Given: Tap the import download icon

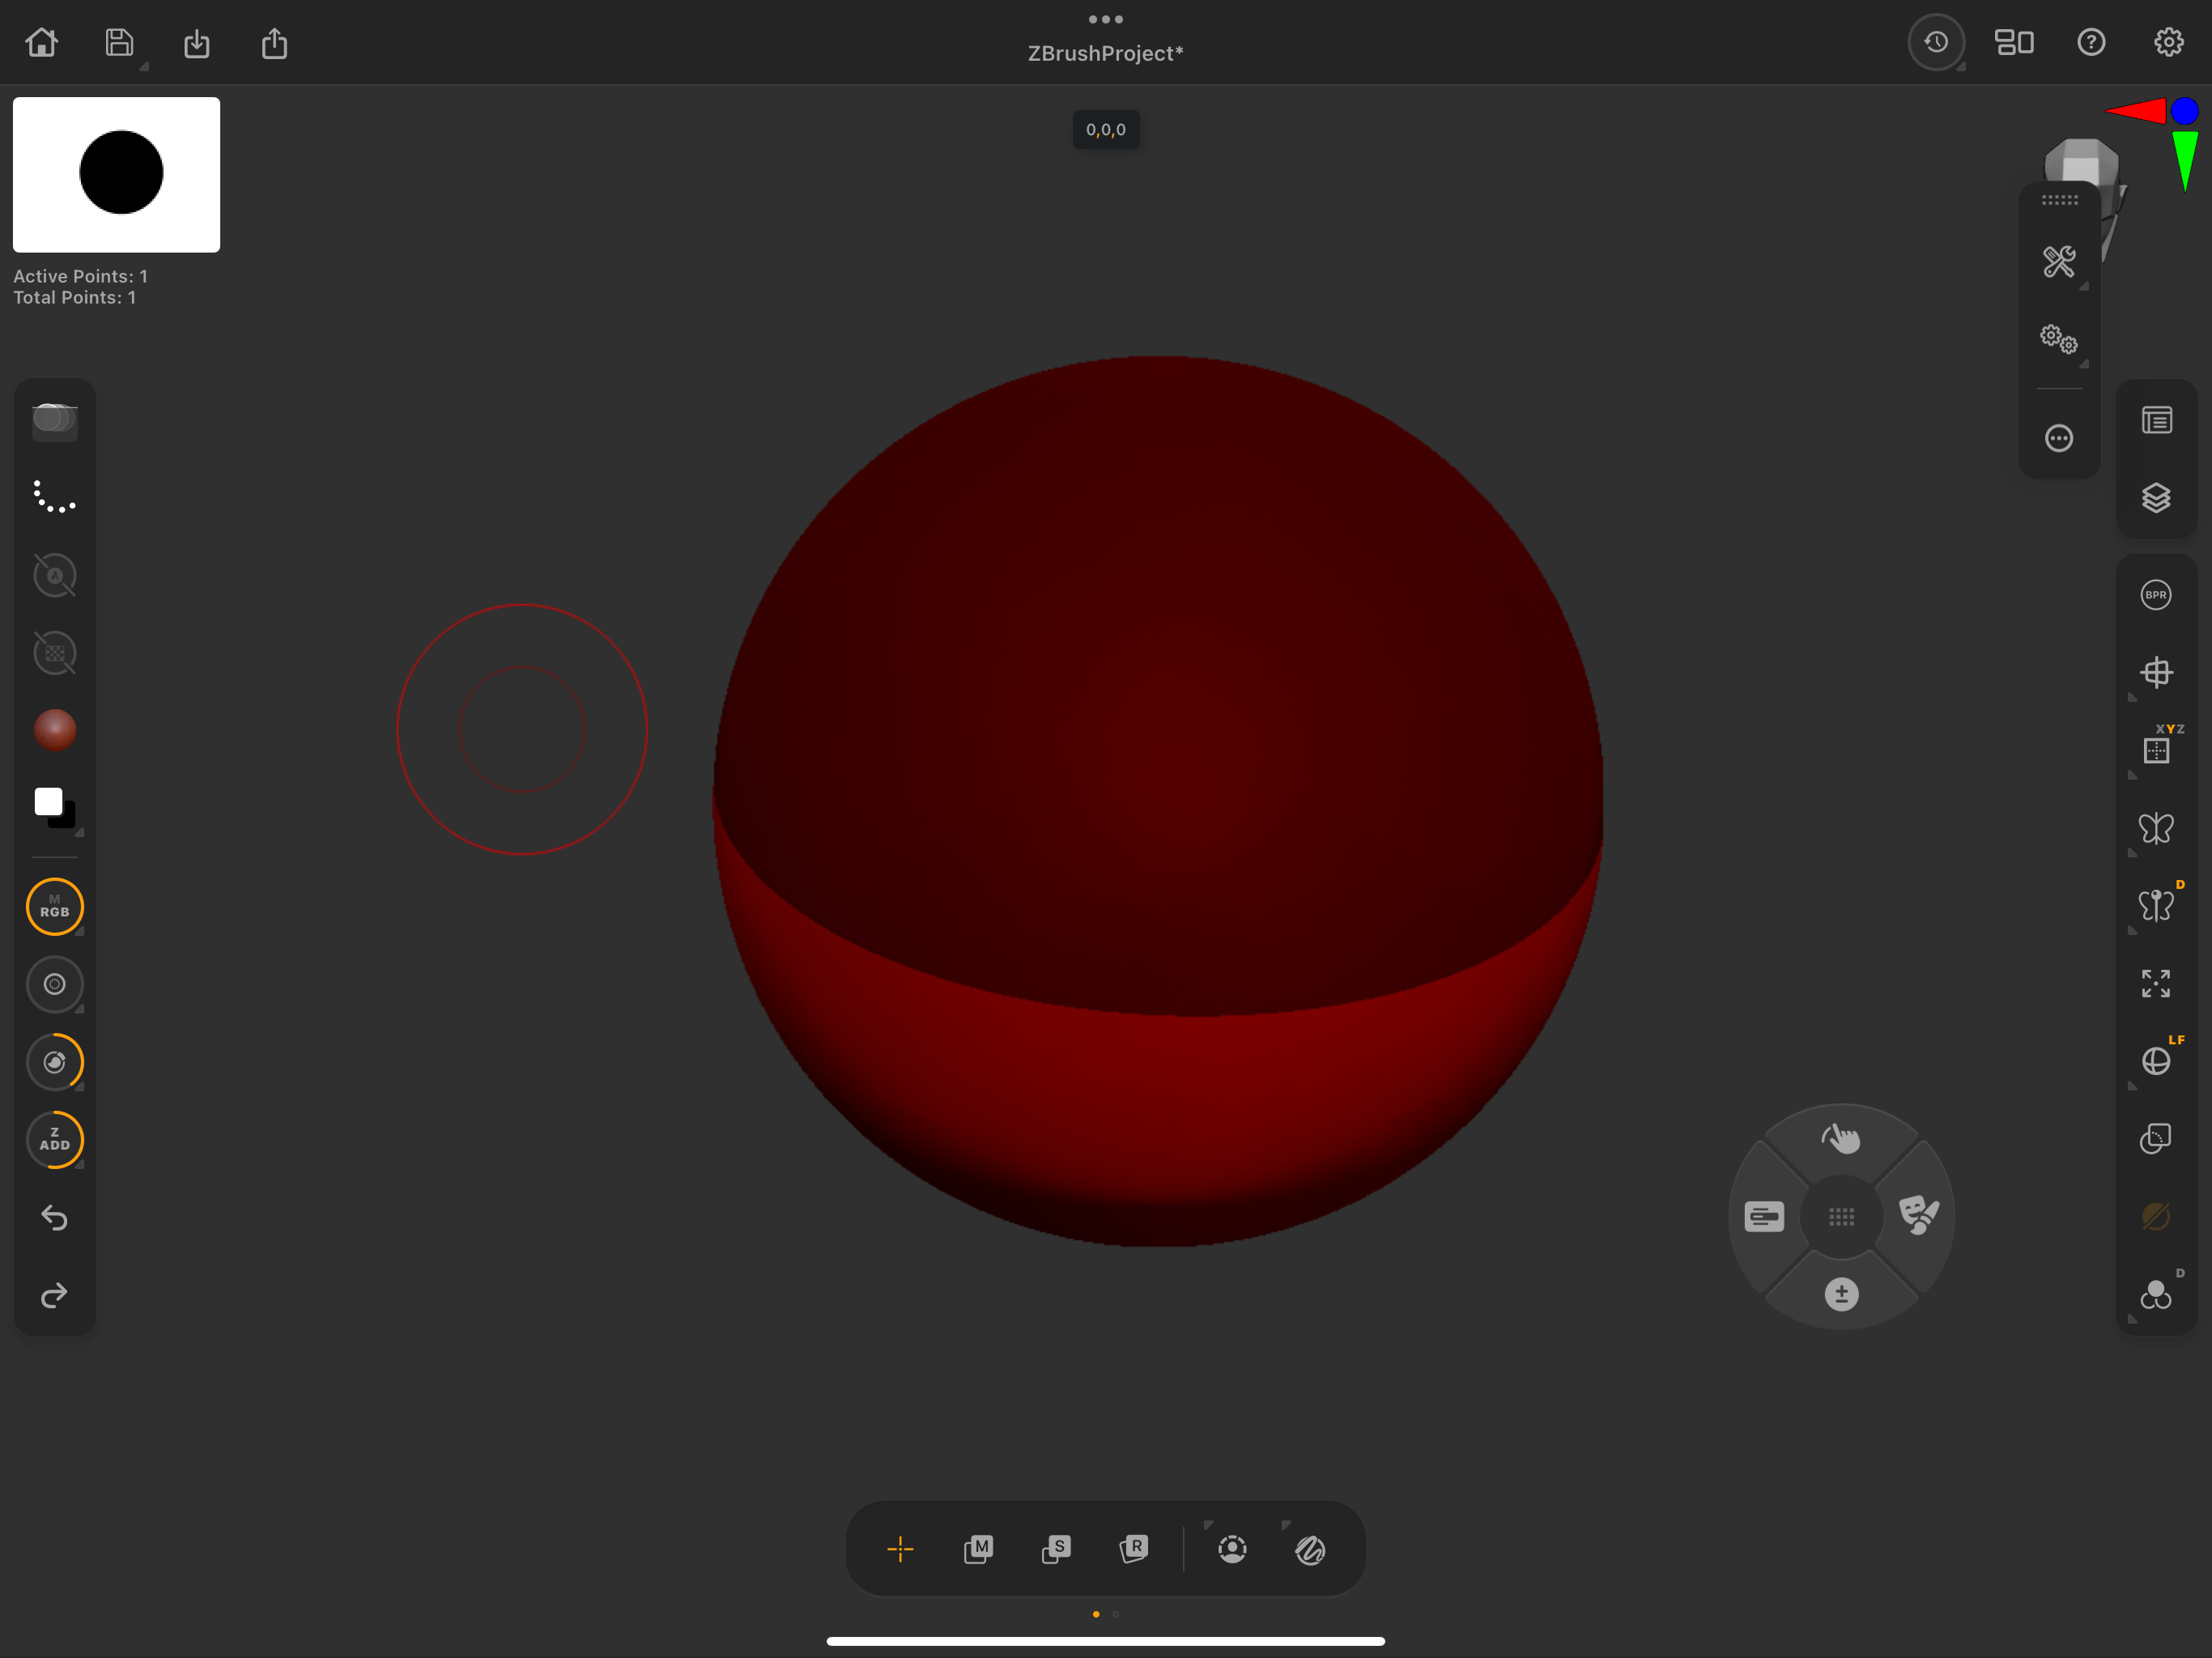Looking at the screenshot, I should coord(197,43).
